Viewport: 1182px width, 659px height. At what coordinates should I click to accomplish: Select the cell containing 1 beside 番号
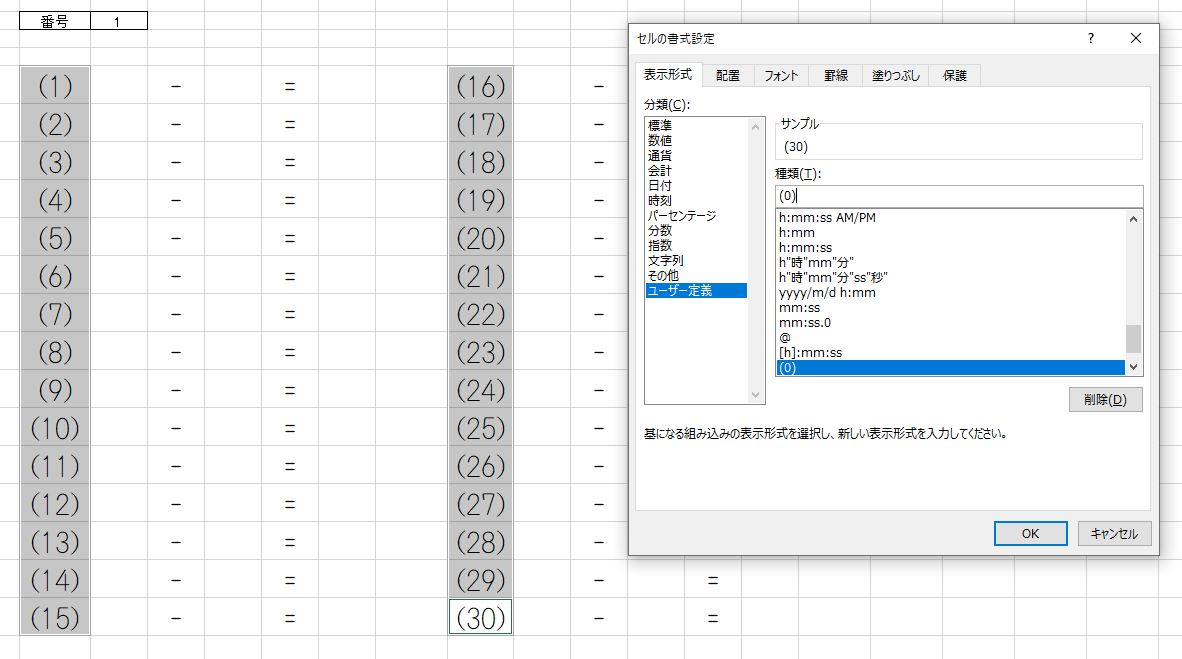[118, 21]
